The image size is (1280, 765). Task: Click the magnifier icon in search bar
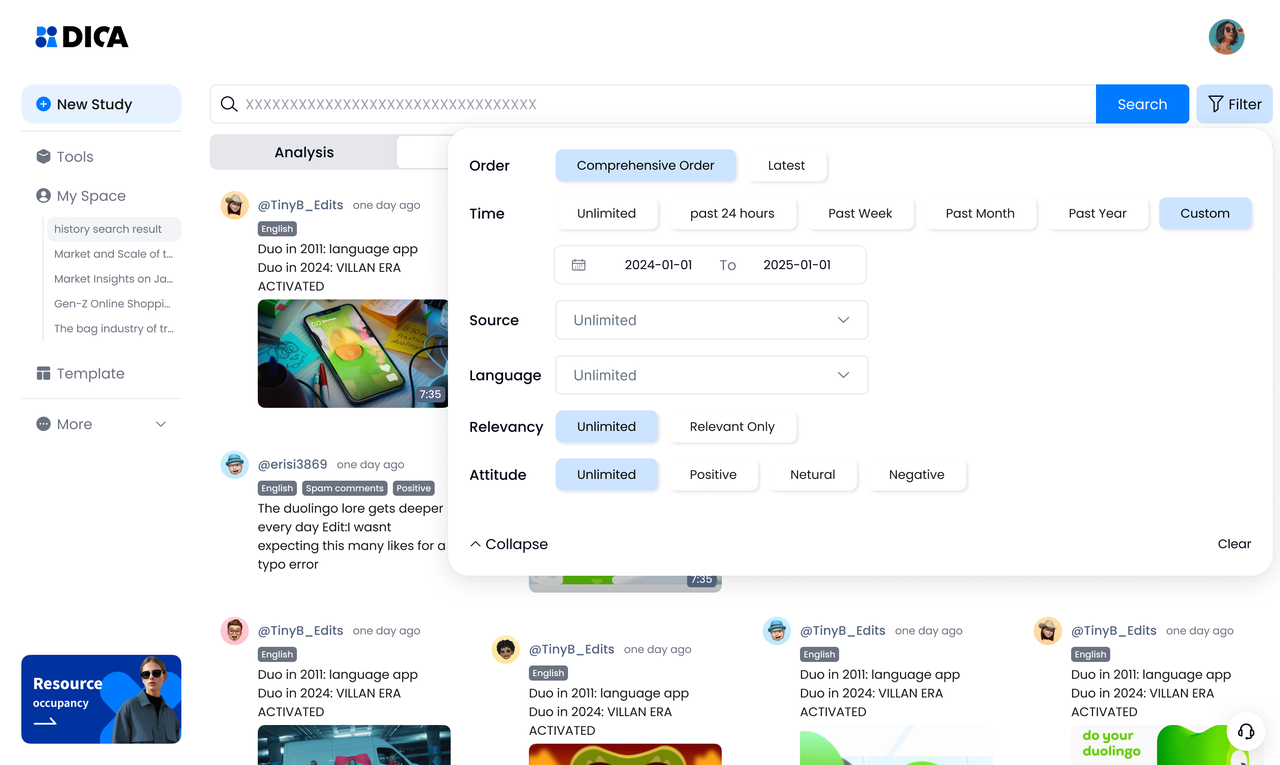pyautogui.click(x=229, y=104)
